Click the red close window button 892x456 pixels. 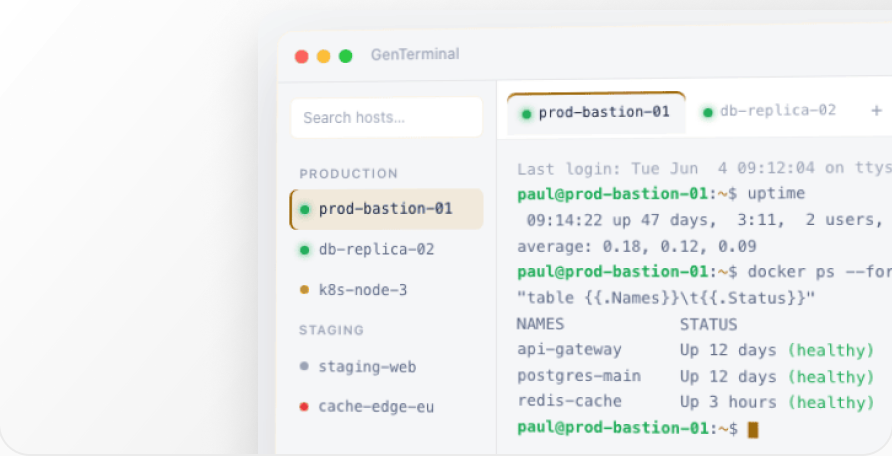click(x=302, y=56)
